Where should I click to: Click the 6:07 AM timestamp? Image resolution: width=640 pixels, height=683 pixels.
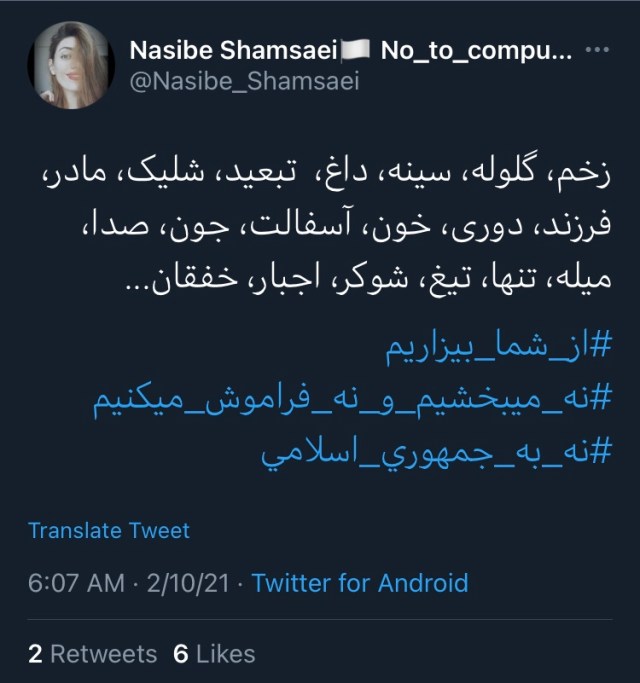pos(77,583)
